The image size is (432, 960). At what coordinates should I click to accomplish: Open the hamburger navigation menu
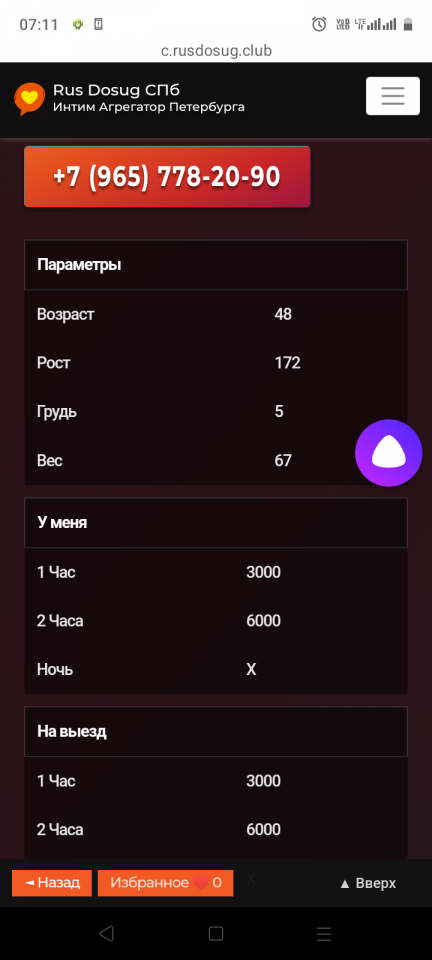coord(393,96)
